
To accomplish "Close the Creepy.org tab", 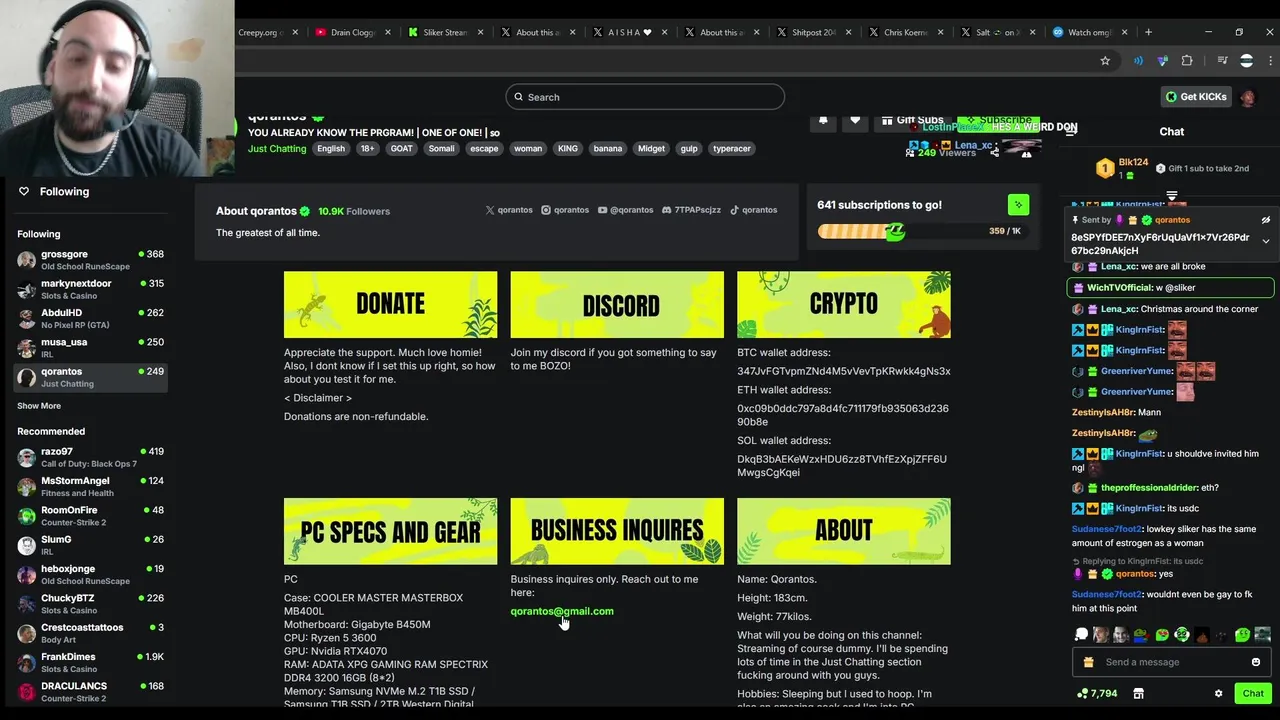I will pyautogui.click(x=295, y=32).
